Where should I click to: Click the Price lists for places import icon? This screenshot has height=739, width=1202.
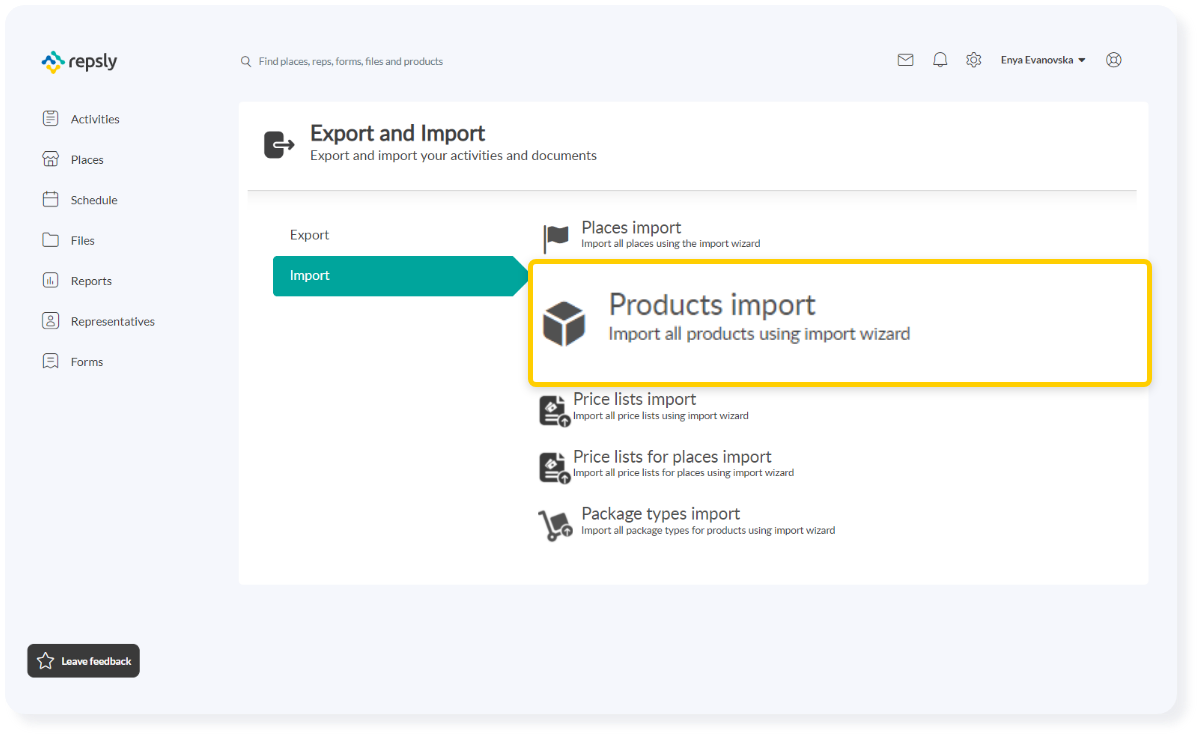(x=555, y=468)
